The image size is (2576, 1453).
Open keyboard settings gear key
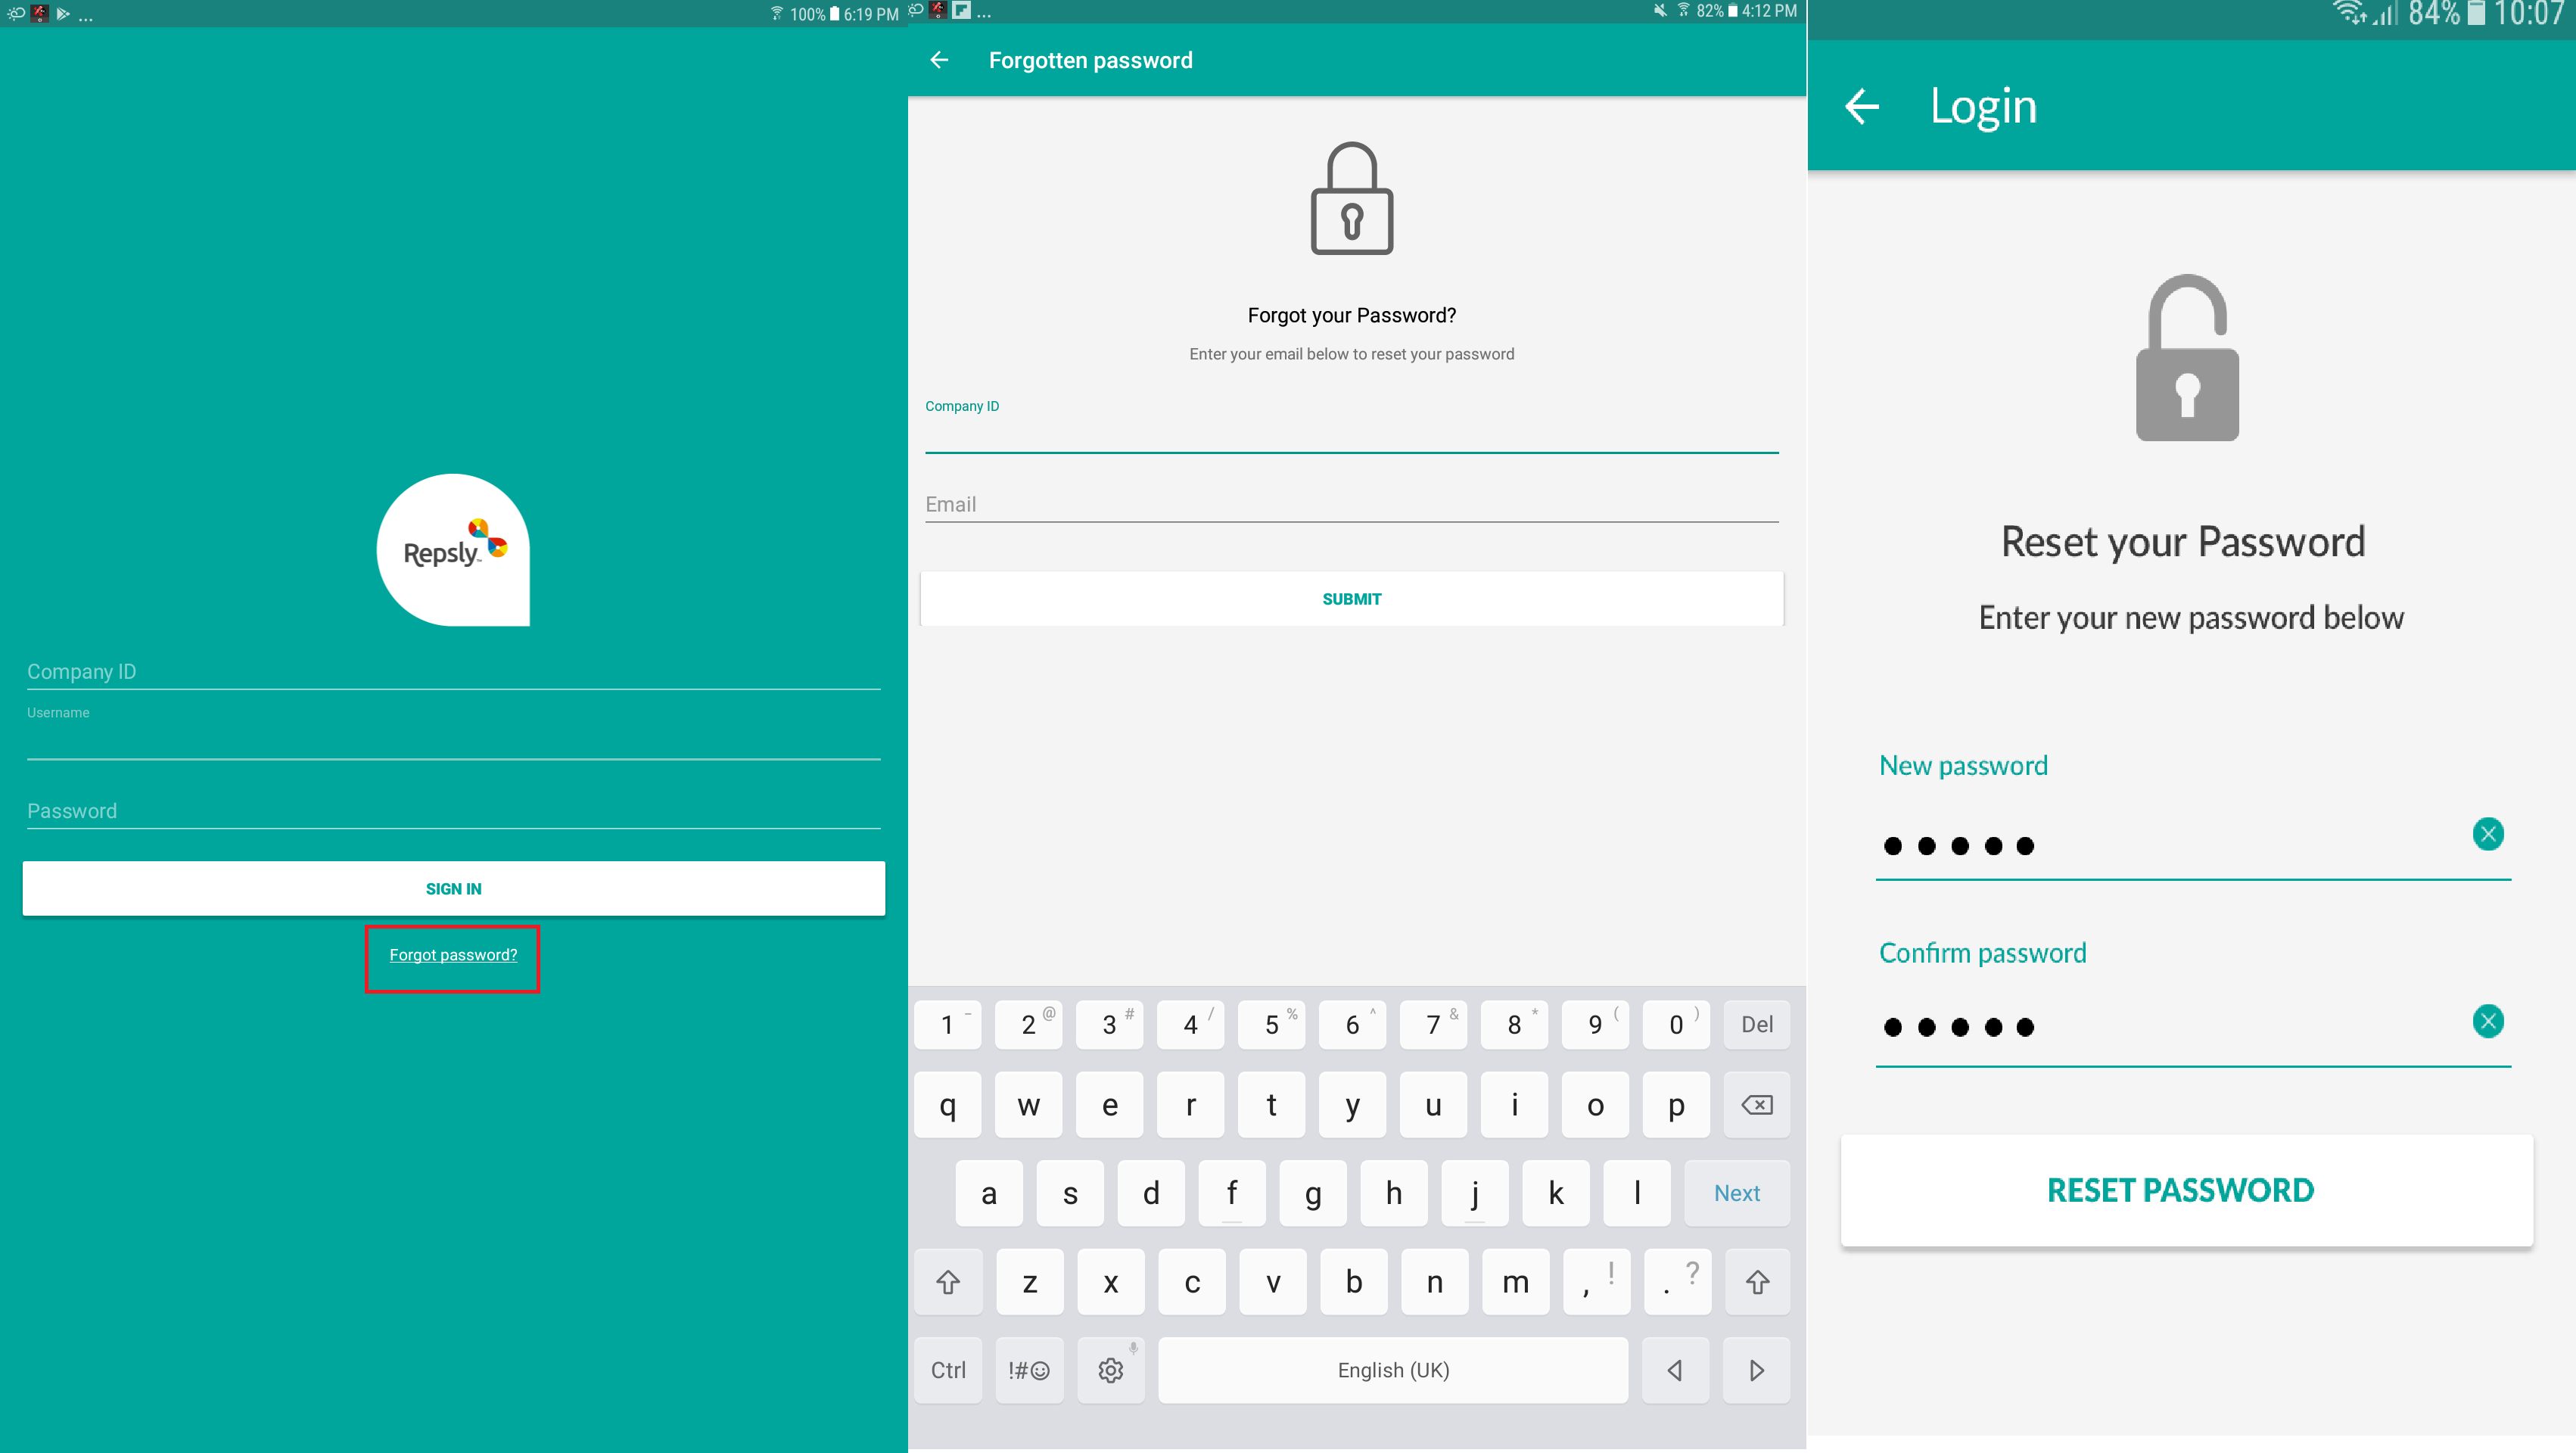click(x=1111, y=1370)
